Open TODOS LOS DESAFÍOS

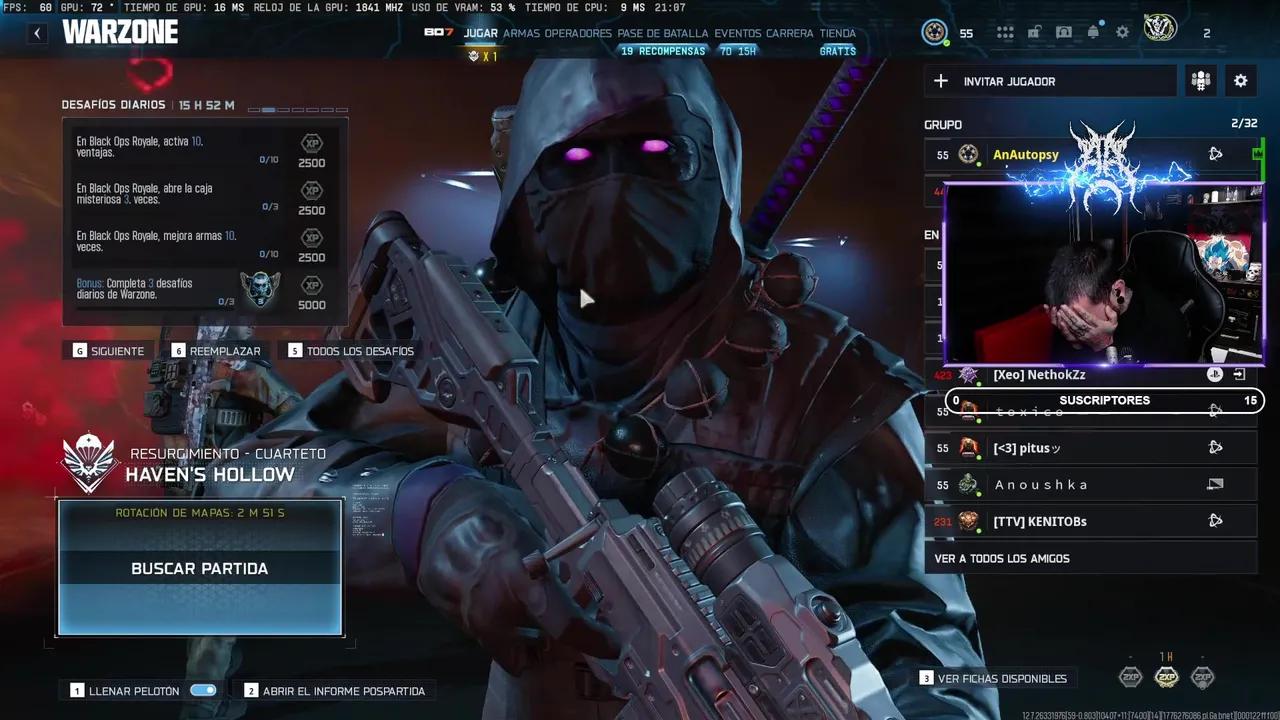(351, 351)
